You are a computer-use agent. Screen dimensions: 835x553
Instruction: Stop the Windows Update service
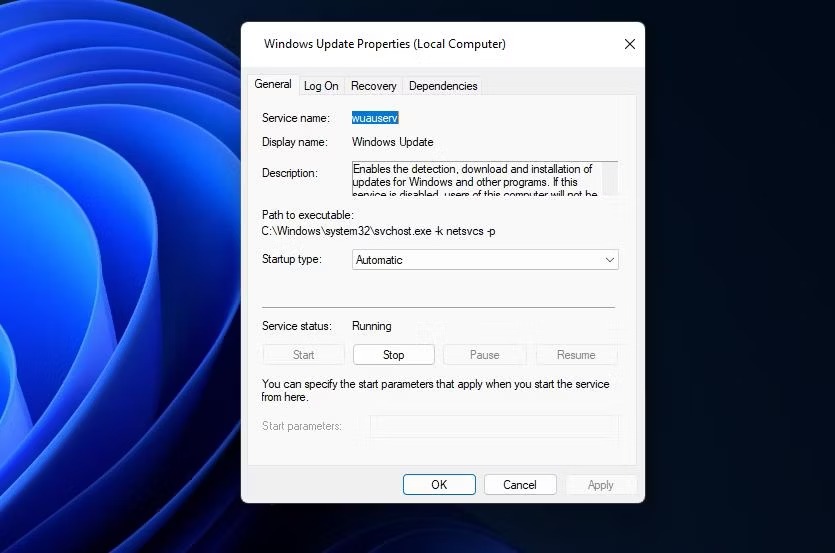394,355
